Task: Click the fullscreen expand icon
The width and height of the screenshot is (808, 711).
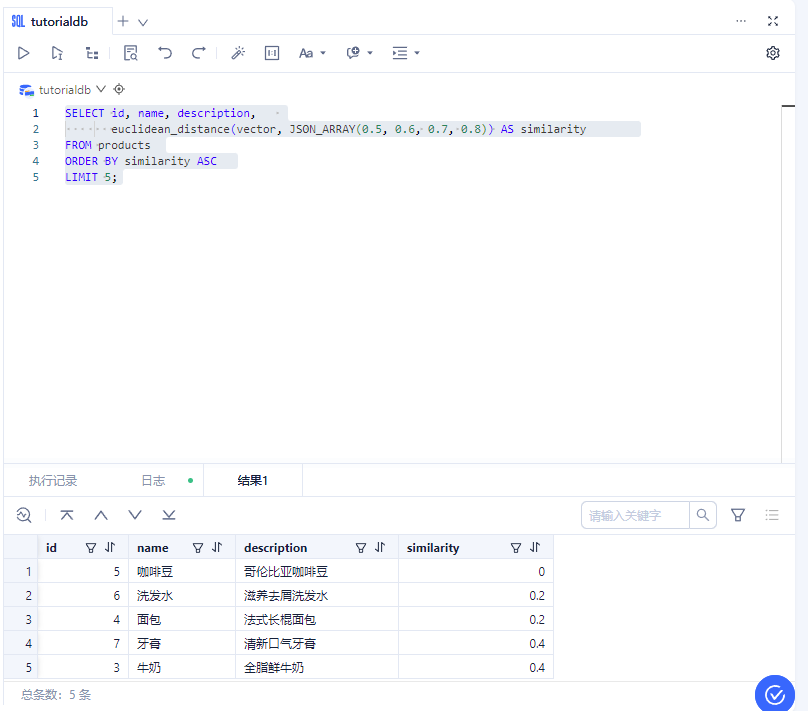Action: pyautogui.click(x=772, y=21)
